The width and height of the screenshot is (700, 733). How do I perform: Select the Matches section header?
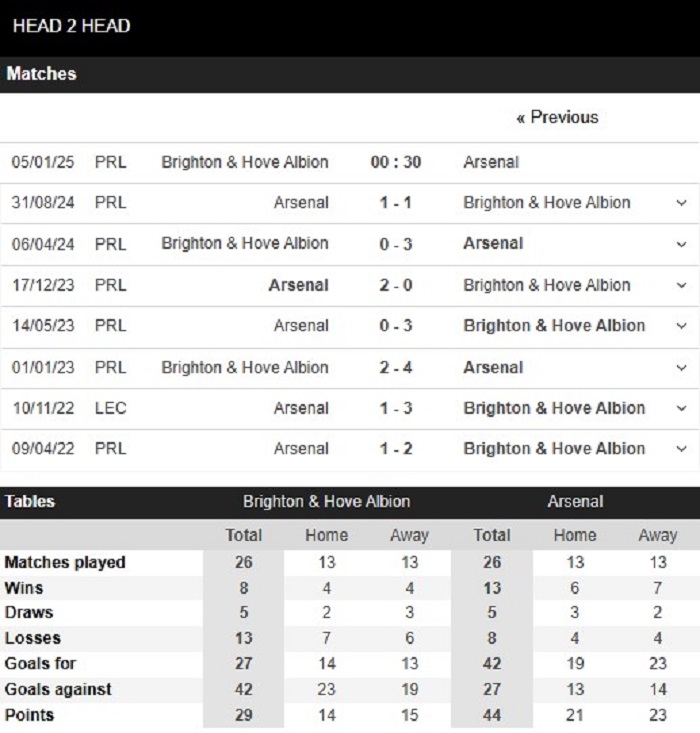(41, 74)
